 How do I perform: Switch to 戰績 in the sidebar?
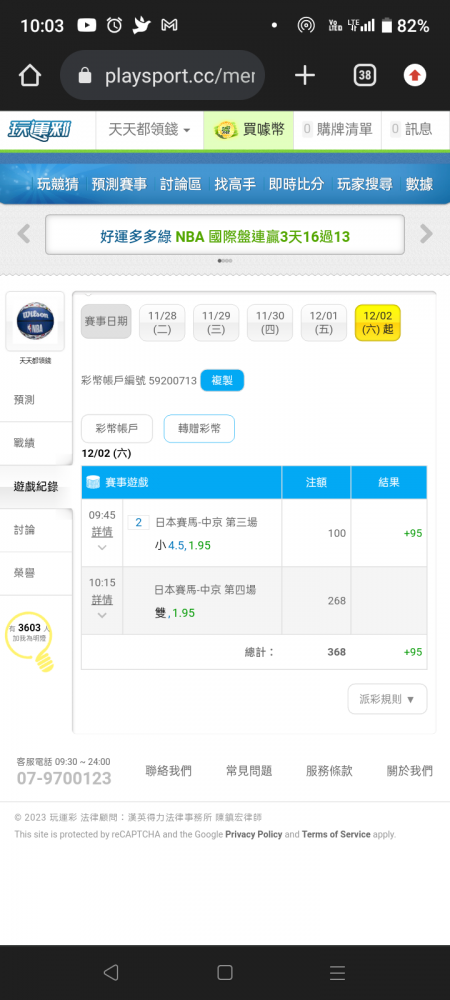[x=24, y=443]
